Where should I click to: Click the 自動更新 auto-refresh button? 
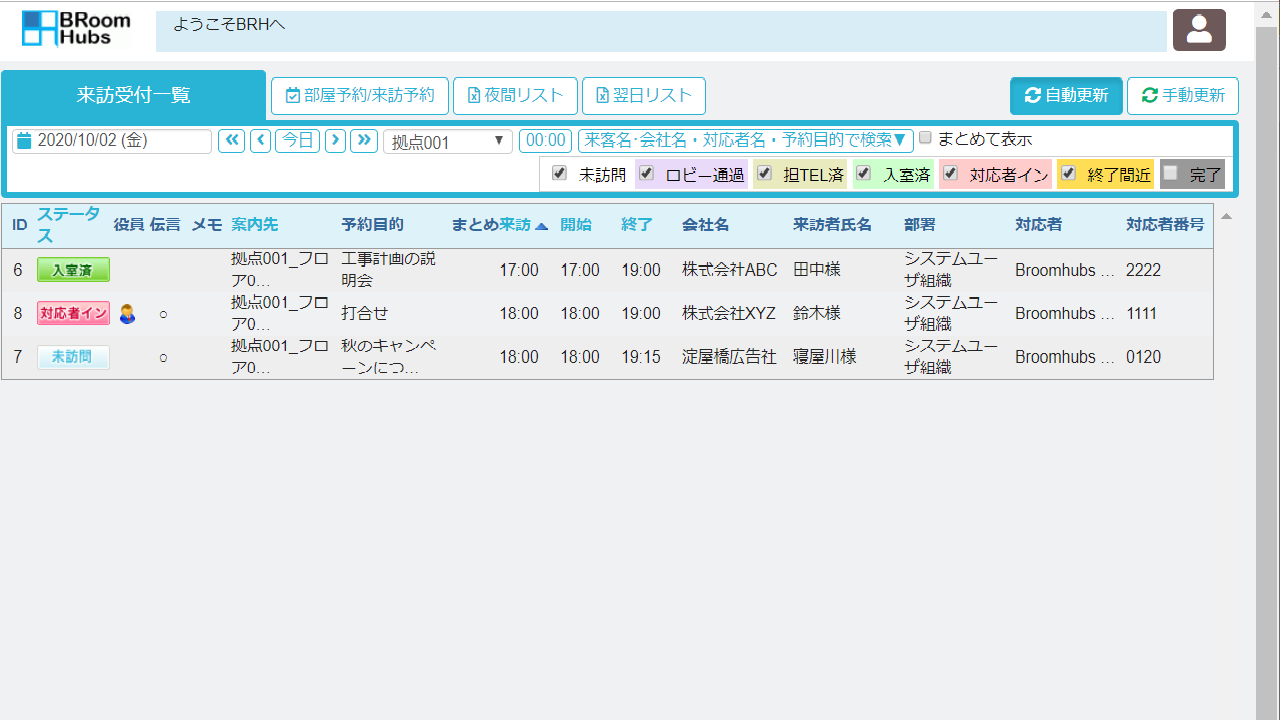point(1066,96)
